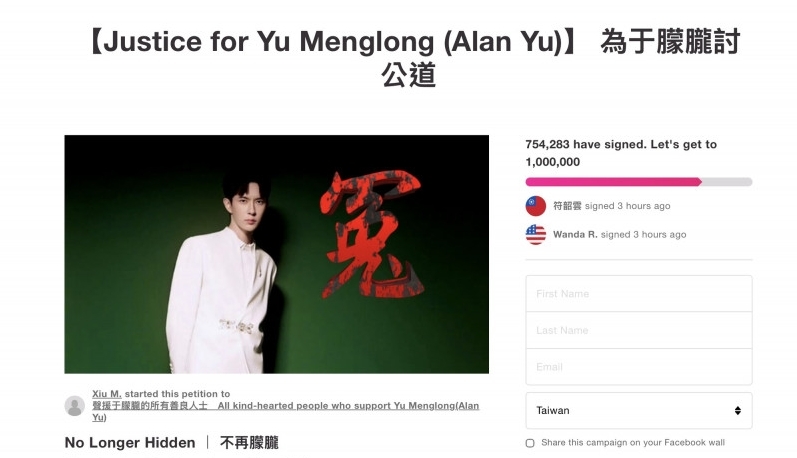Click the 不再朦朧 heading text

pos(249,443)
